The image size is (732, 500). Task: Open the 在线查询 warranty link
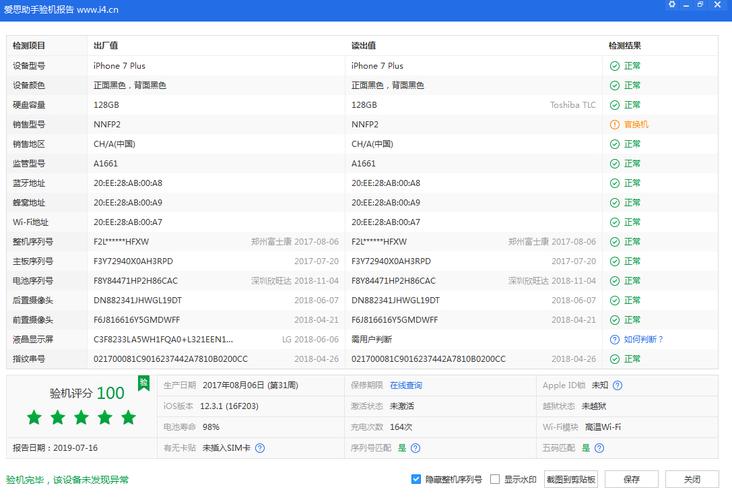coord(406,386)
